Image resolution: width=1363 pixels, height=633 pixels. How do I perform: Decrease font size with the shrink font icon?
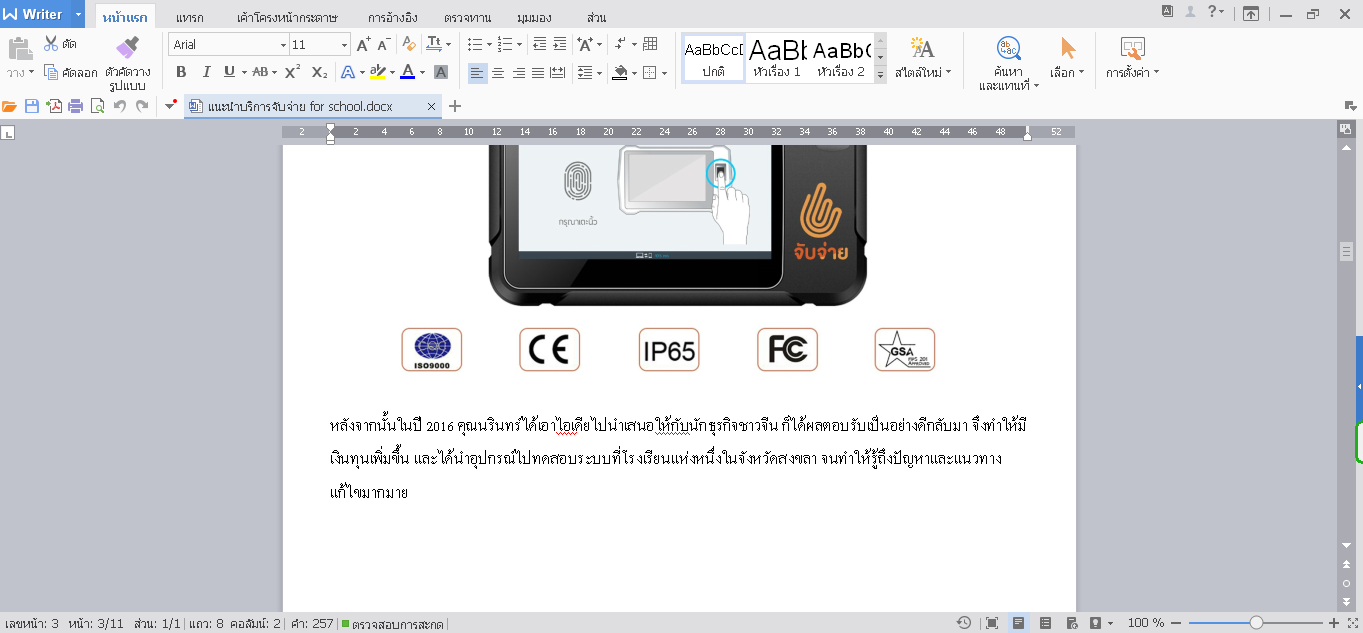[384, 44]
